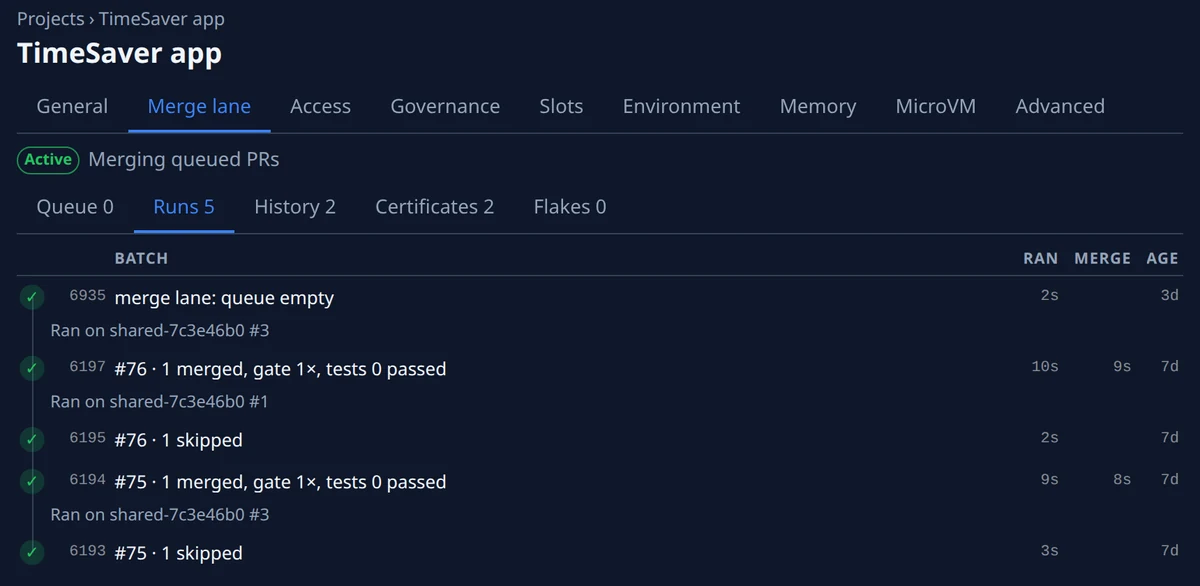Screen dimensions: 1200x586
Task: Click run number 6197
Action: click(87, 367)
